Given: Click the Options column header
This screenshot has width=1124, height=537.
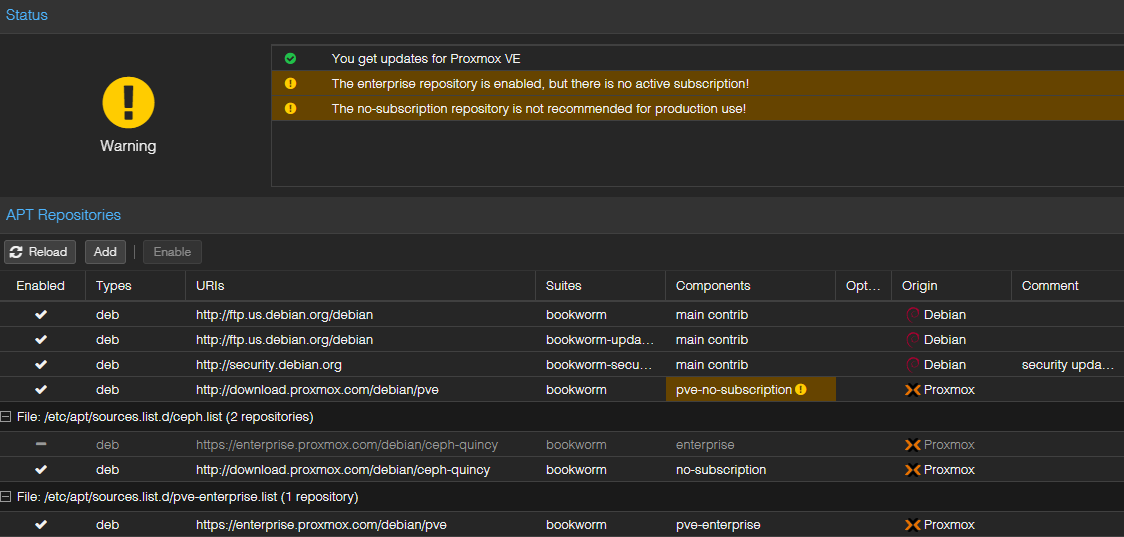Looking at the screenshot, I should click(x=863, y=285).
